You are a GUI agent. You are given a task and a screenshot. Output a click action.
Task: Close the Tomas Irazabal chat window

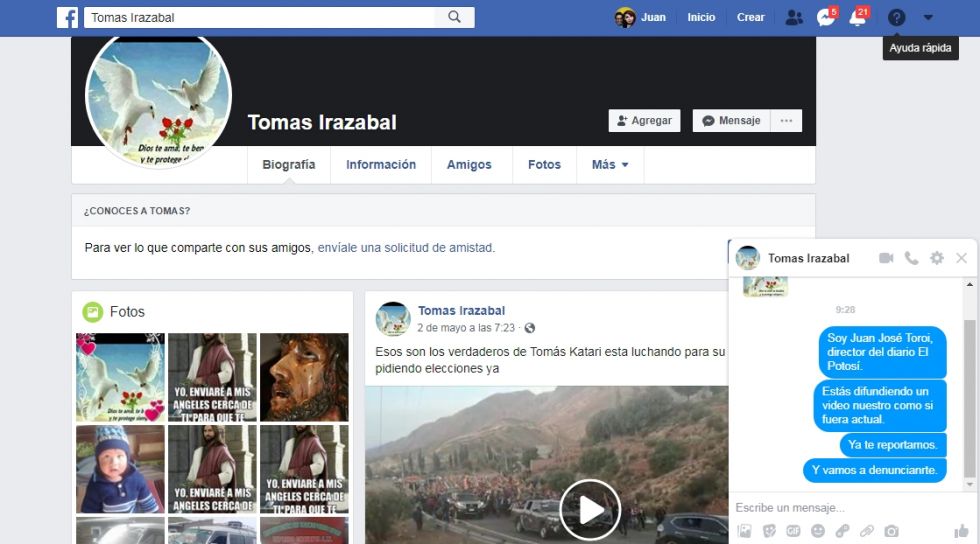click(961, 258)
